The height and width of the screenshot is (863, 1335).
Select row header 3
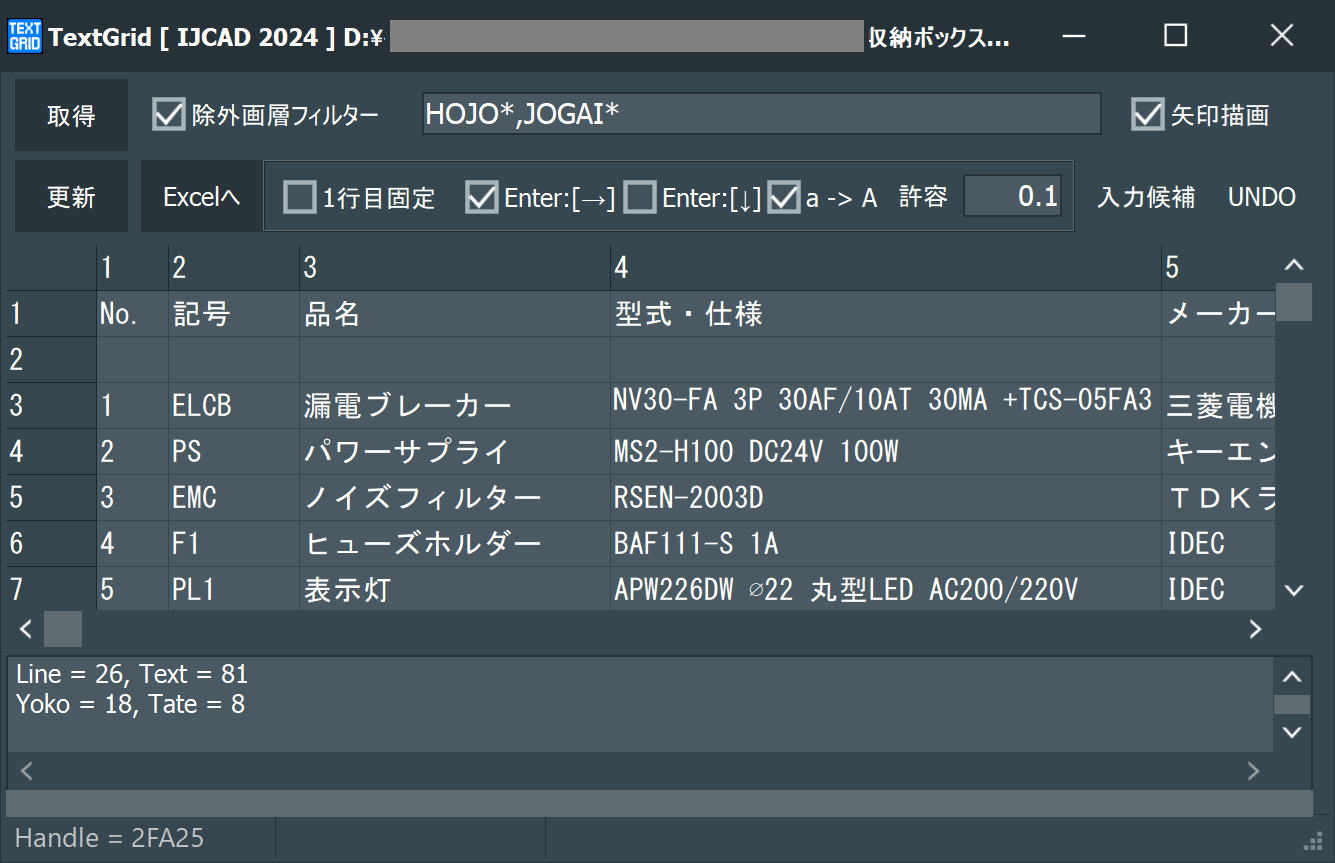tap(51, 406)
